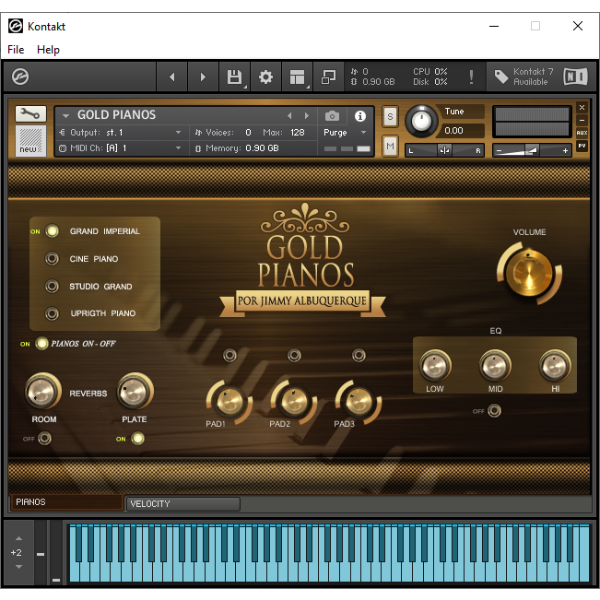Select the STUDIO GRAND option

point(52,286)
